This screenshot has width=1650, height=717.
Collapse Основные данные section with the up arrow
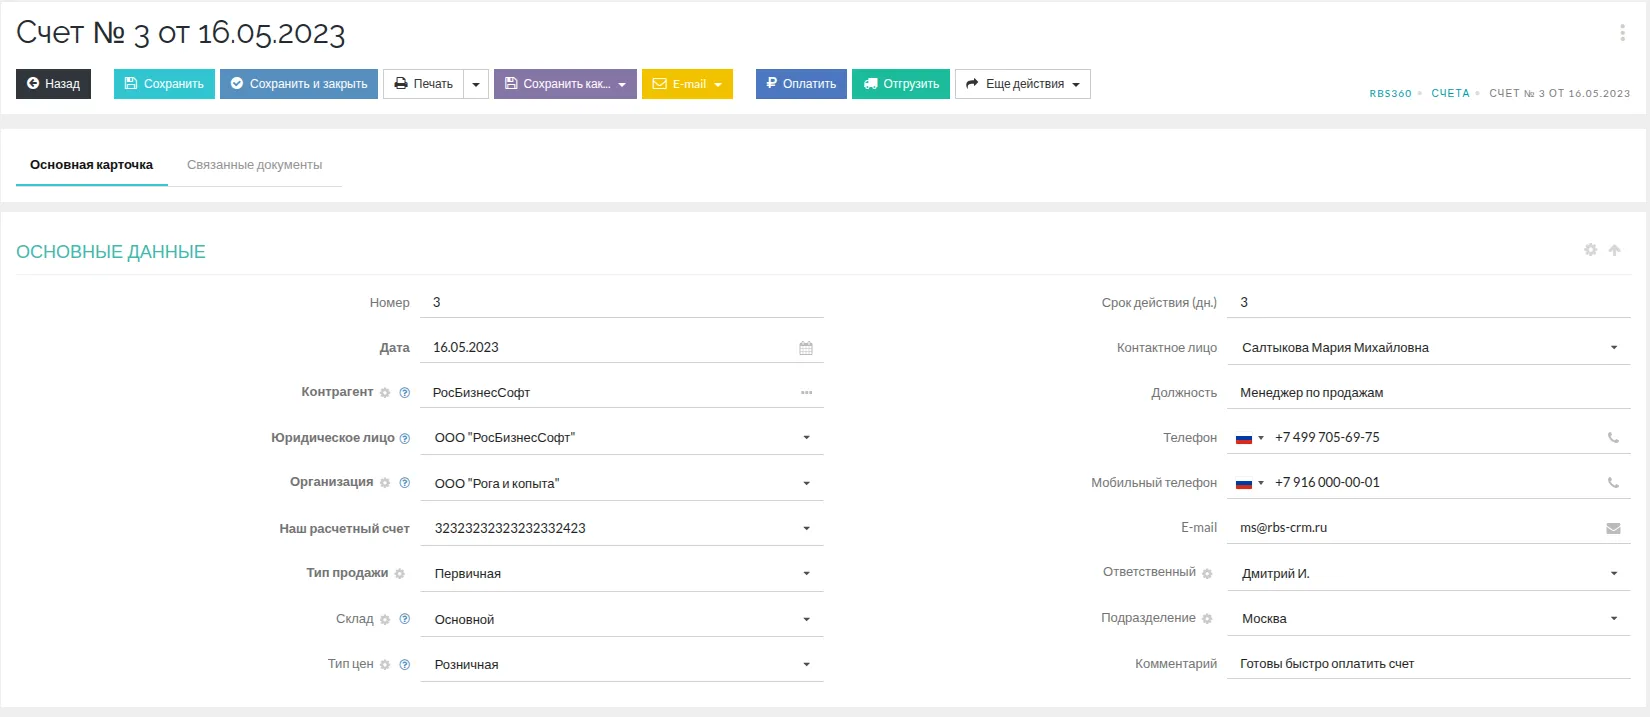pos(1614,250)
